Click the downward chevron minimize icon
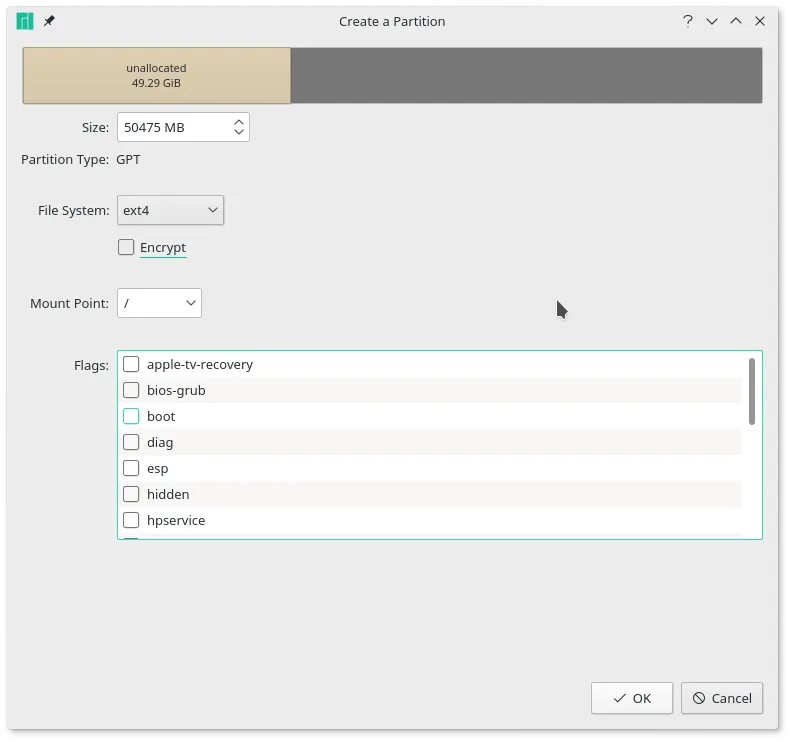 coord(712,21)
